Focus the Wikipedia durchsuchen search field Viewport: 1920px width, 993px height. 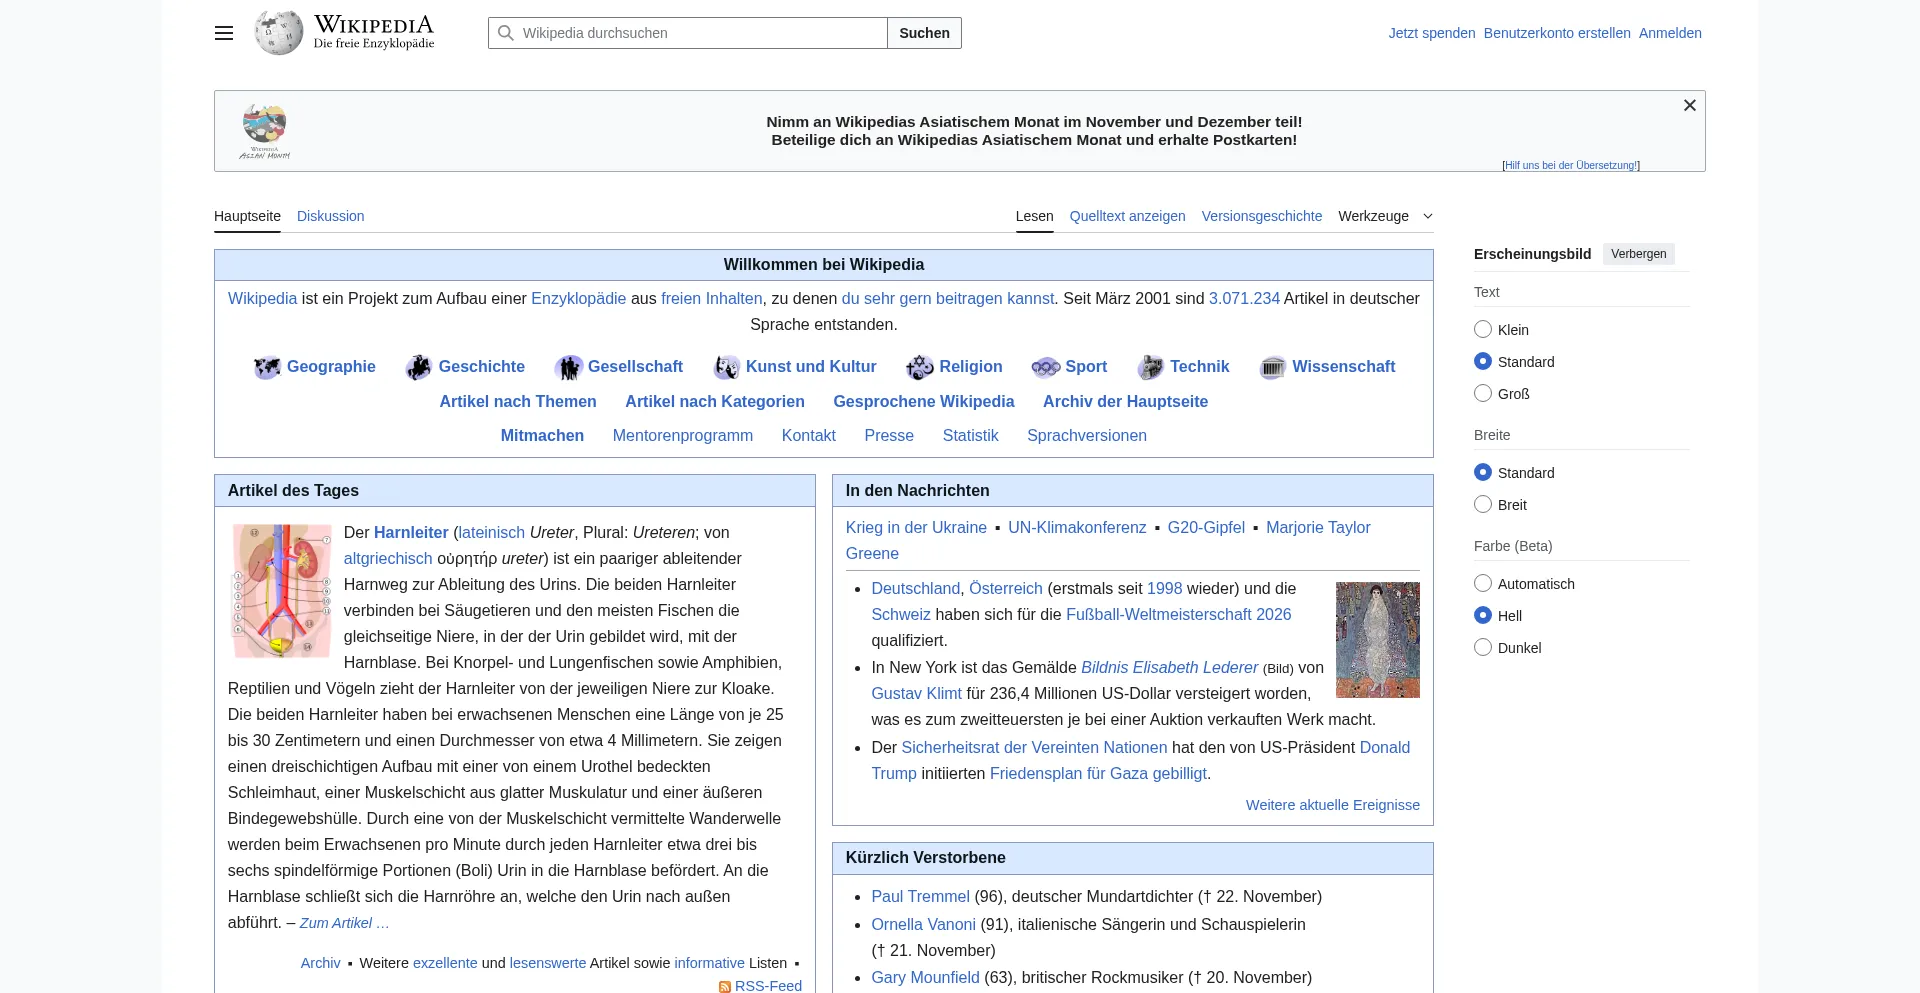tap(700, 33)
